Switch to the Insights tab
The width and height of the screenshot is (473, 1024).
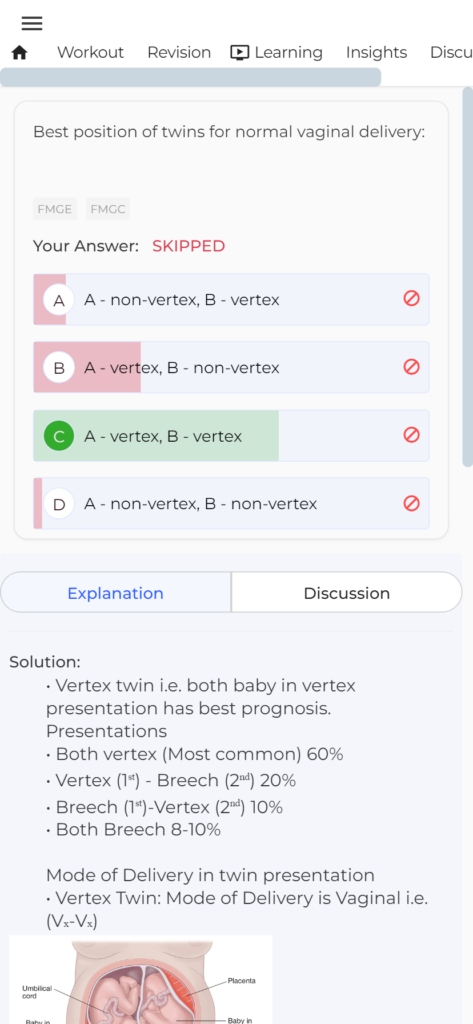376,52
